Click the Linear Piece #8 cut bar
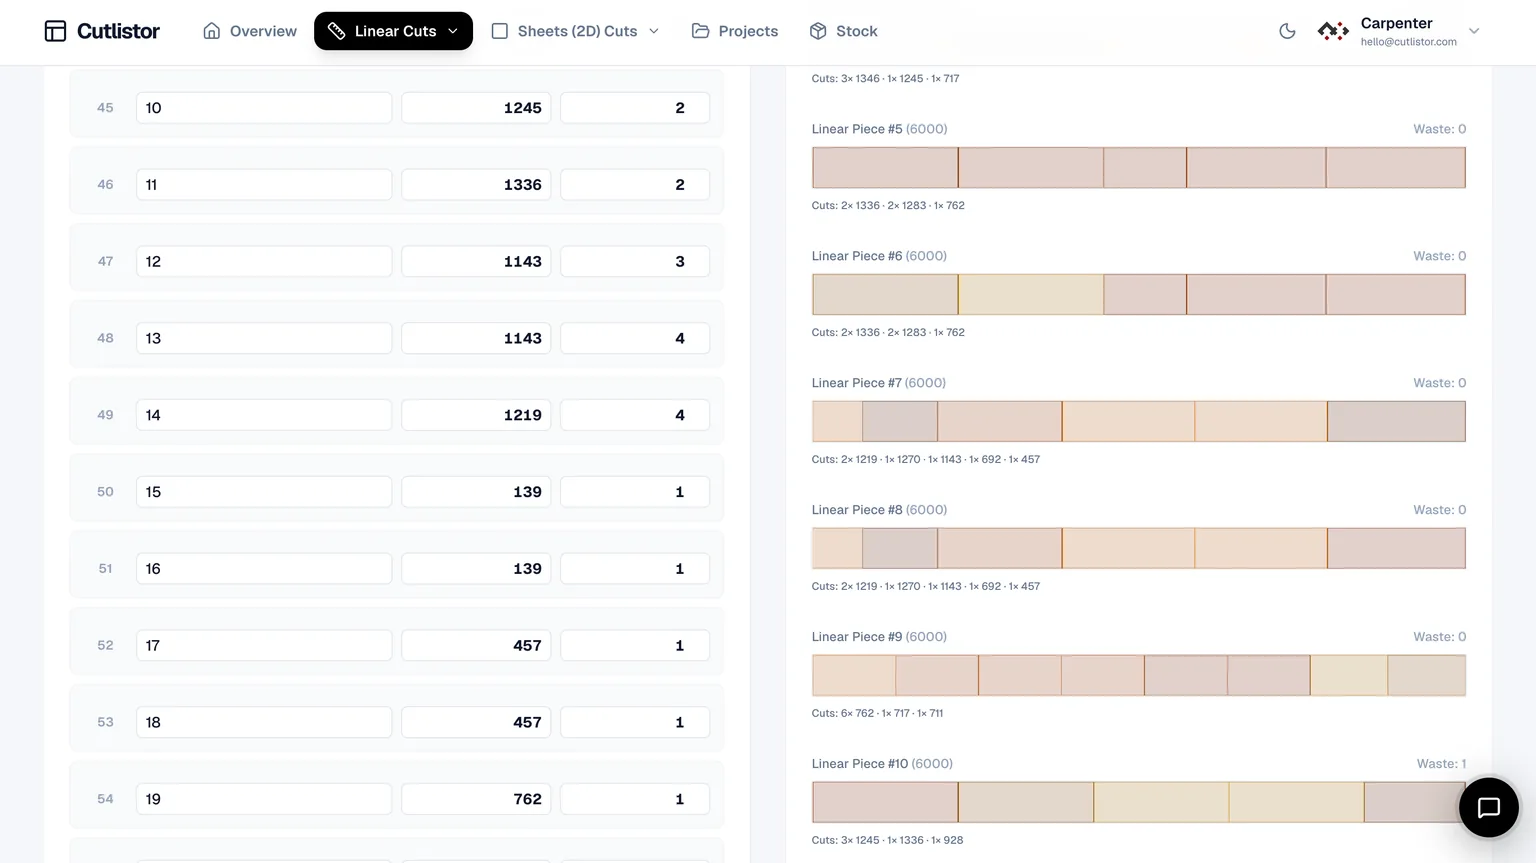This screenshot has width=1536, height=863. [1139, 548]
